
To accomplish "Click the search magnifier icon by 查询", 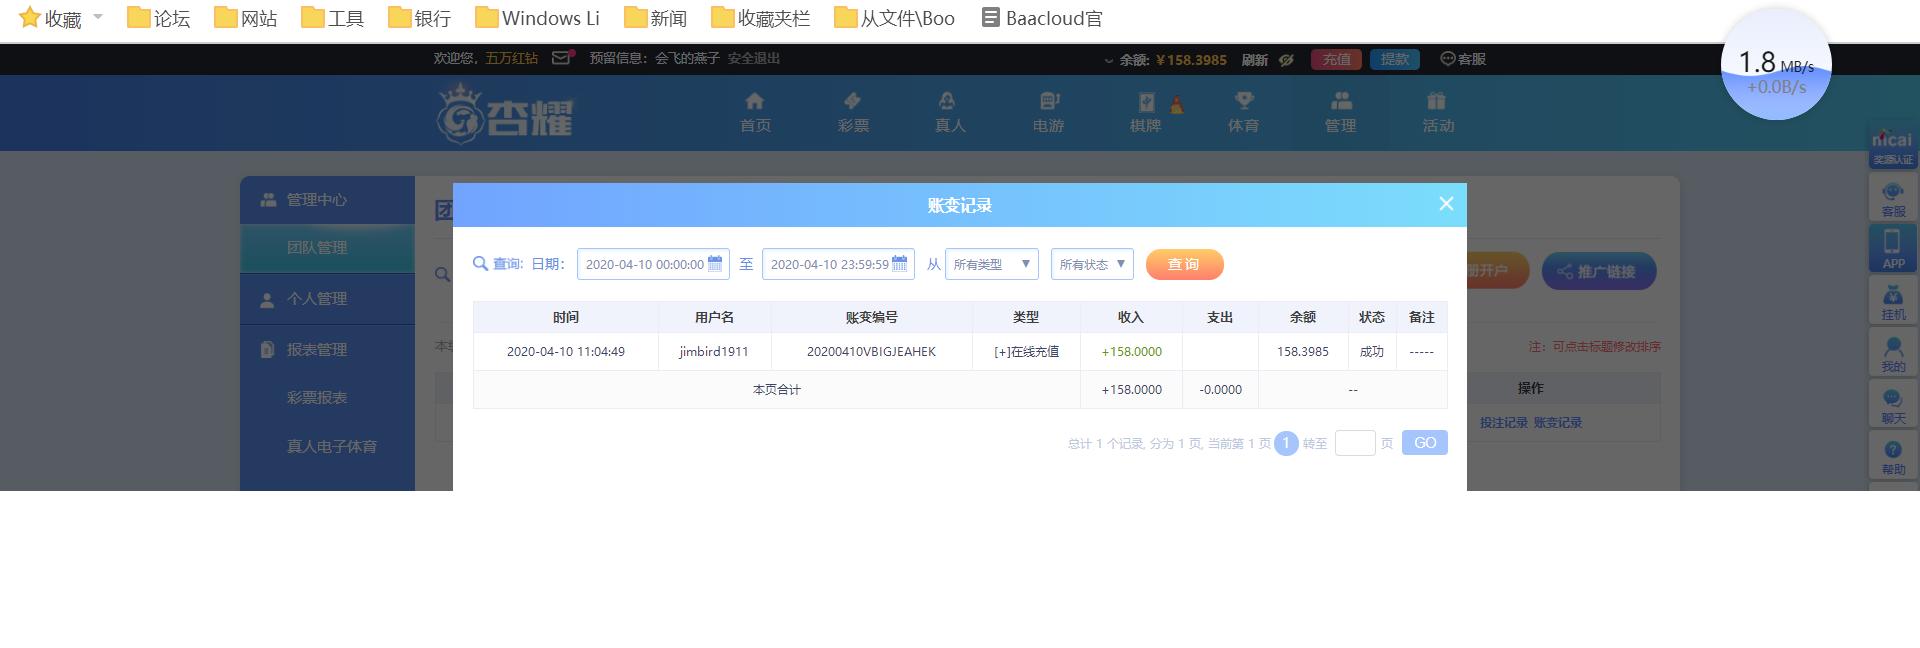I will click(x=480, y=264).
